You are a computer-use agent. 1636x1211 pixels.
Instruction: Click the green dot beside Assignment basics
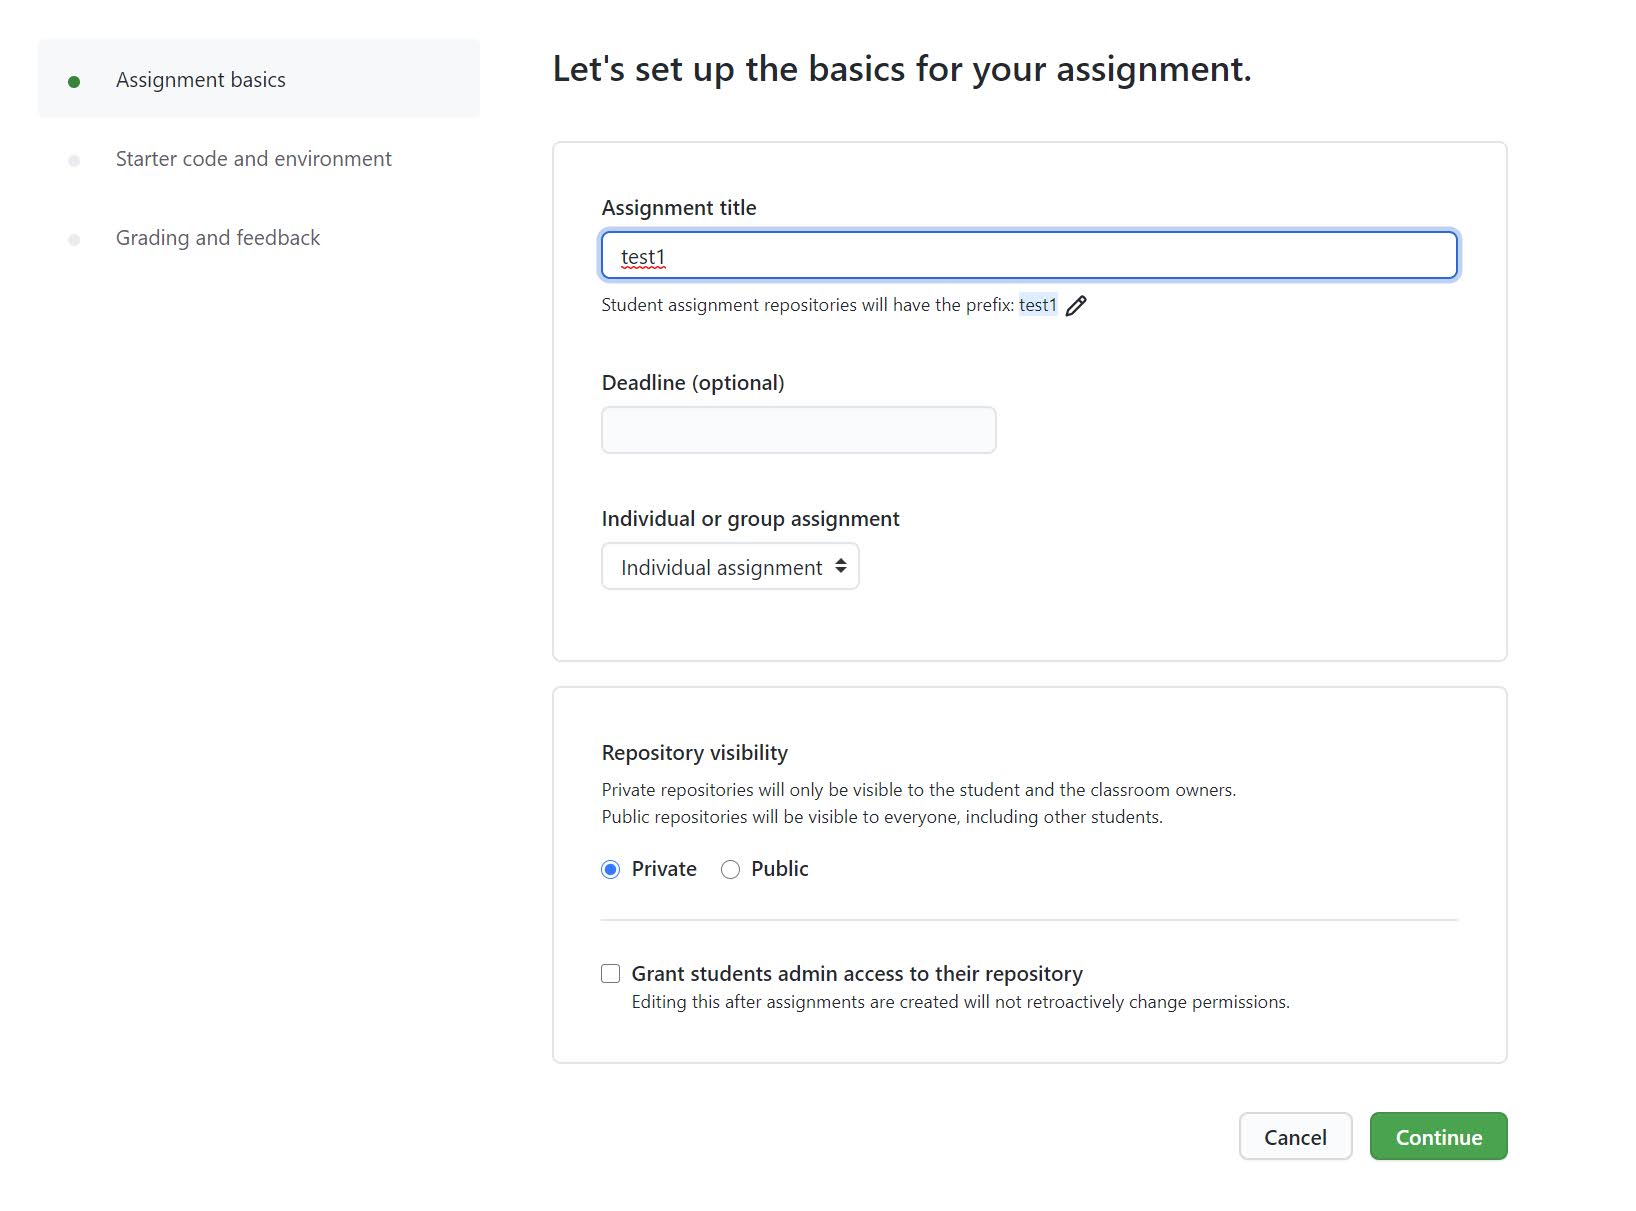pos(74,81)
